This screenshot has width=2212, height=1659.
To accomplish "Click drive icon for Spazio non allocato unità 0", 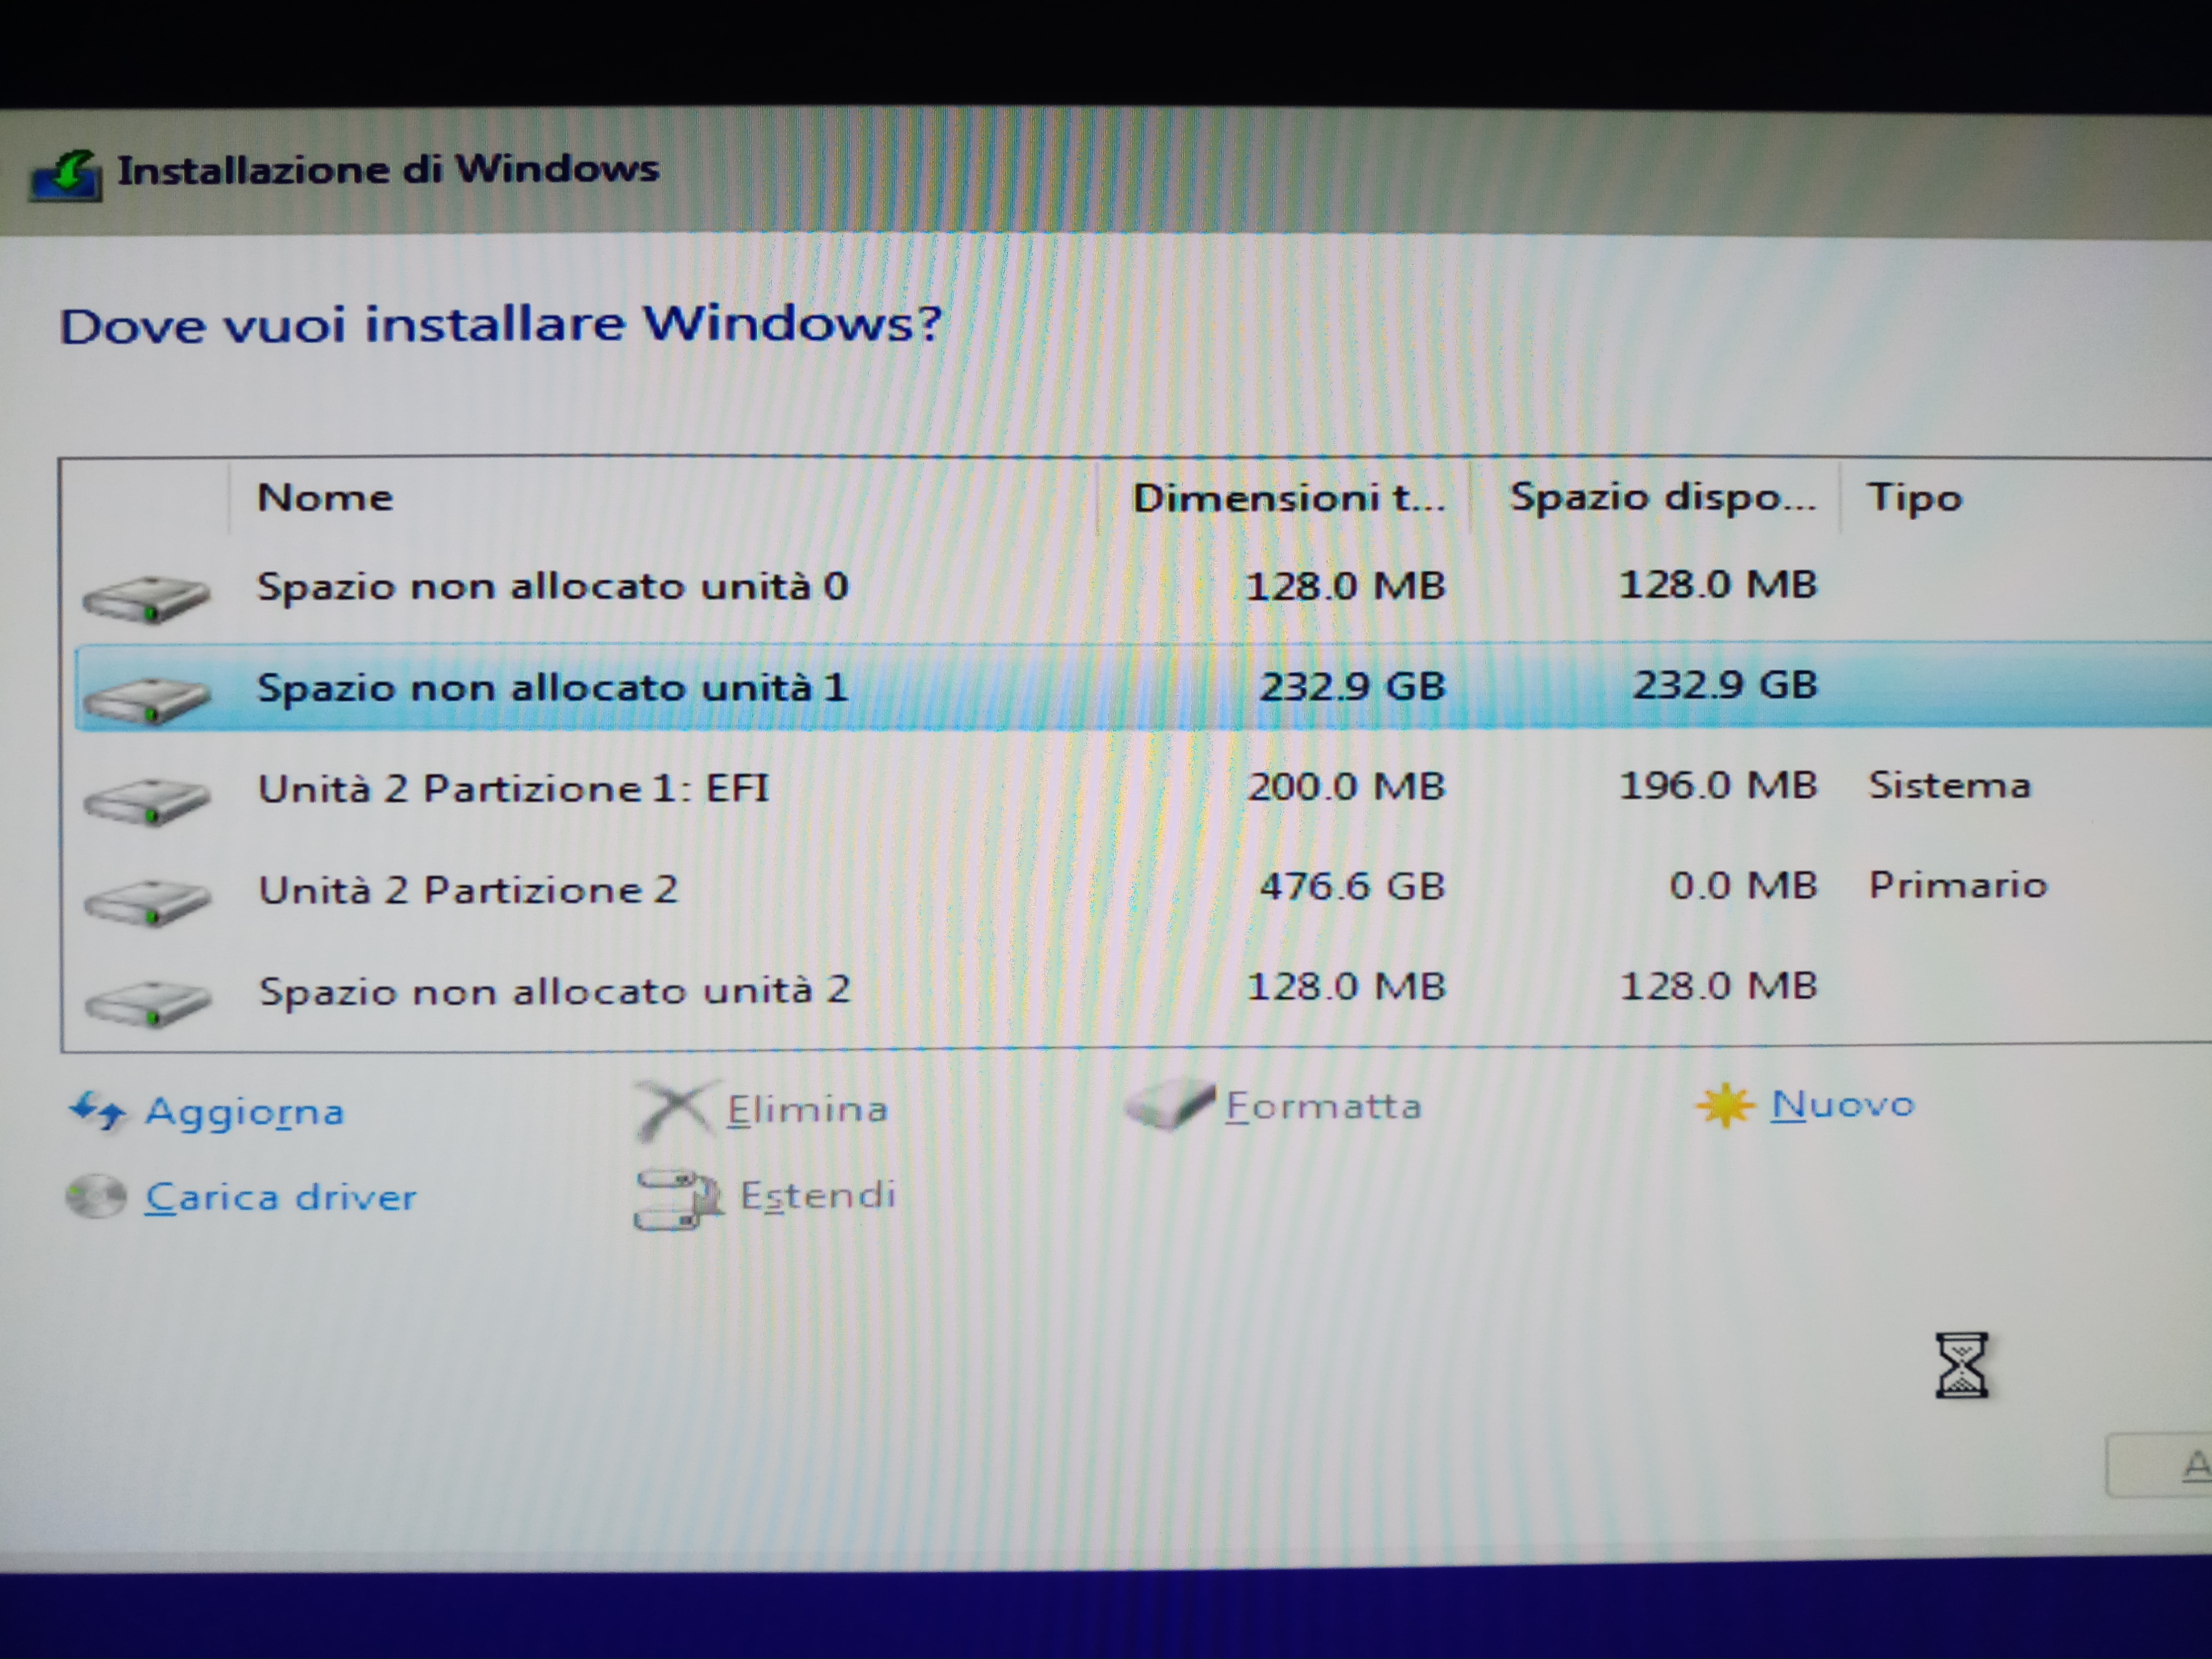I will (146, 598).
